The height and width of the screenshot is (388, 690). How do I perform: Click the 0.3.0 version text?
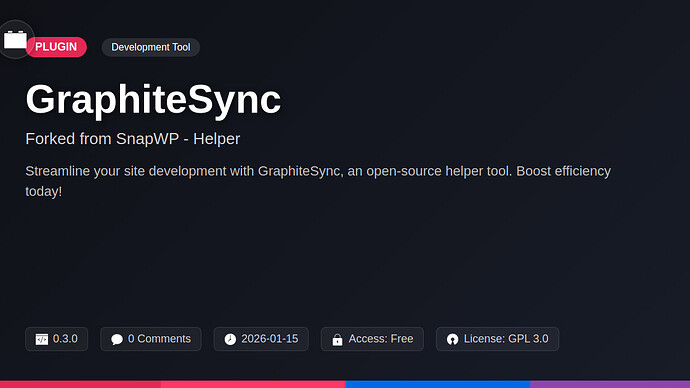pyautogui.click(x=65, y=339)
